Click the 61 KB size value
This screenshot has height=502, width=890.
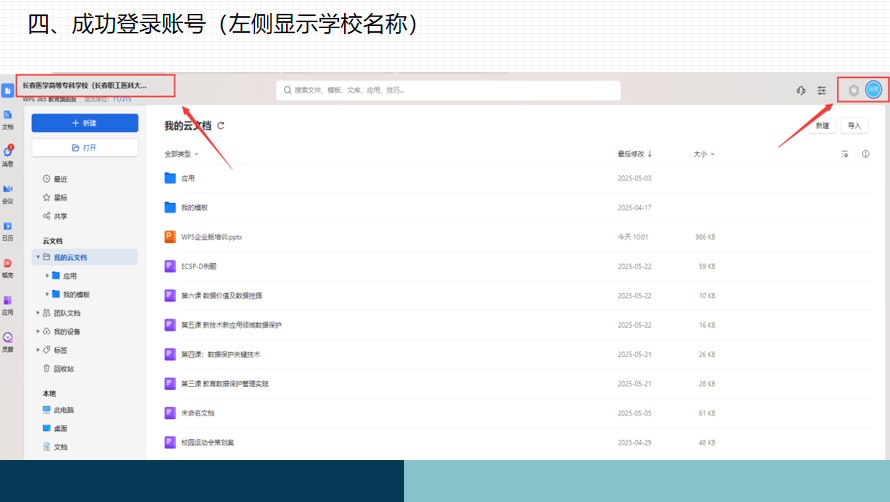pos(707,413)
